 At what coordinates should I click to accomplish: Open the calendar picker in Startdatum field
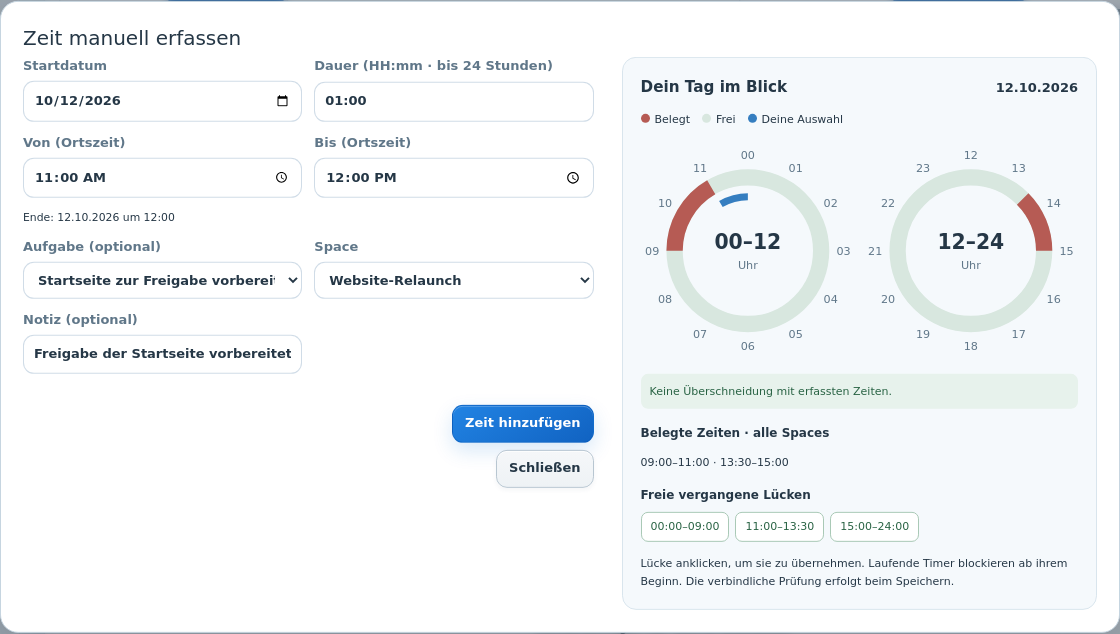coord(282,101)
